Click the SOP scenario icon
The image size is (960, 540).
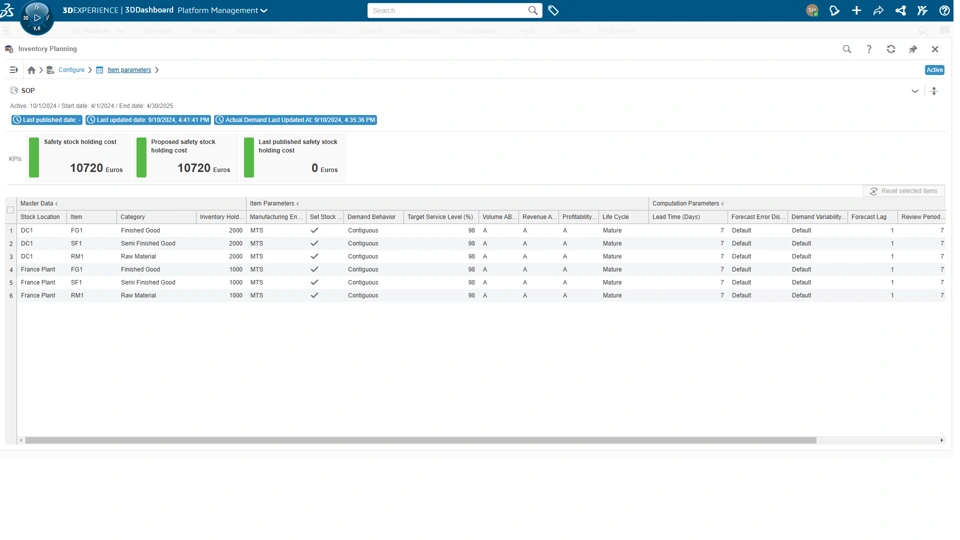13,90
